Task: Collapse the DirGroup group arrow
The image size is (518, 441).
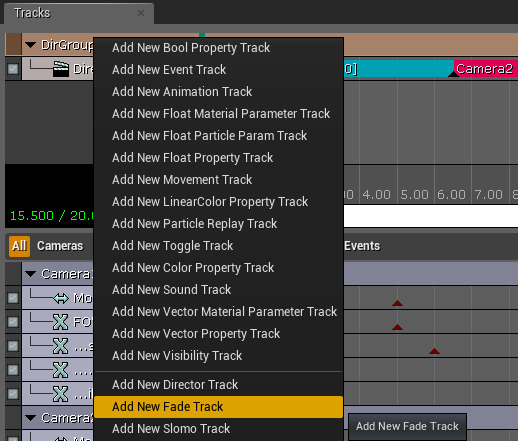Action: (x=31, y=45)
